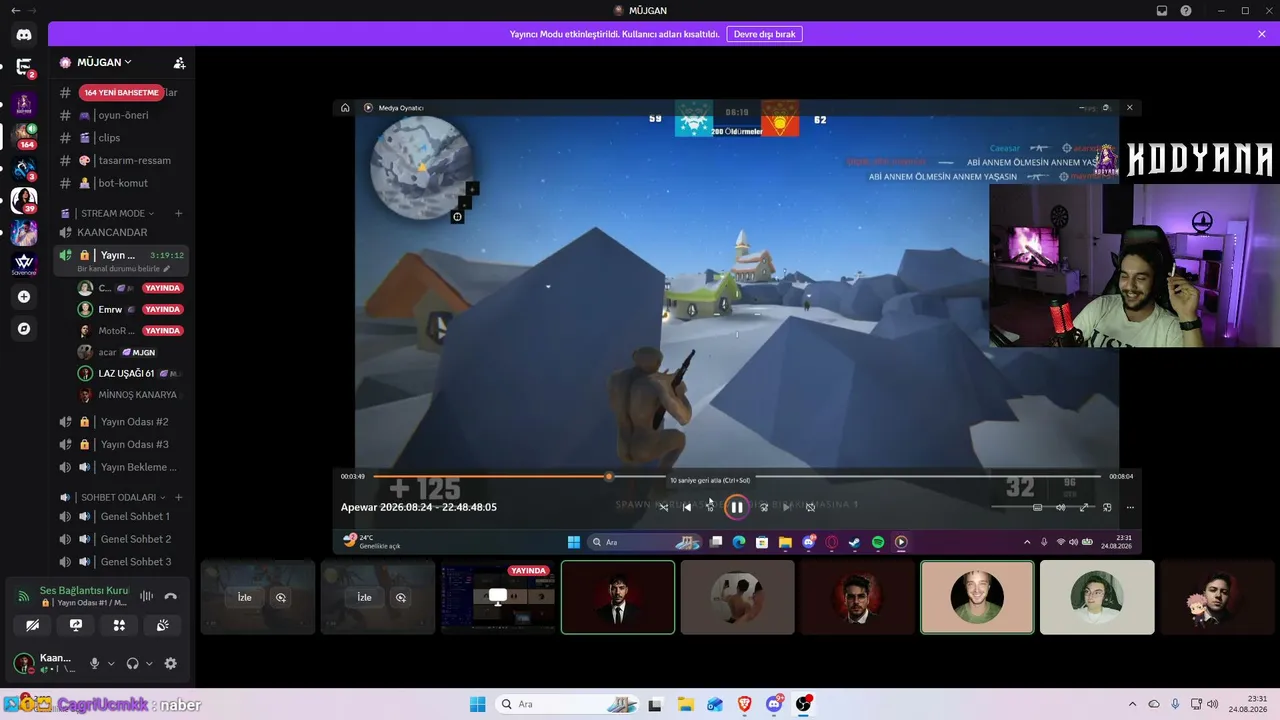Add a channel to the STREAM MODE category
1280x720 pixels.
click(179, 213)
